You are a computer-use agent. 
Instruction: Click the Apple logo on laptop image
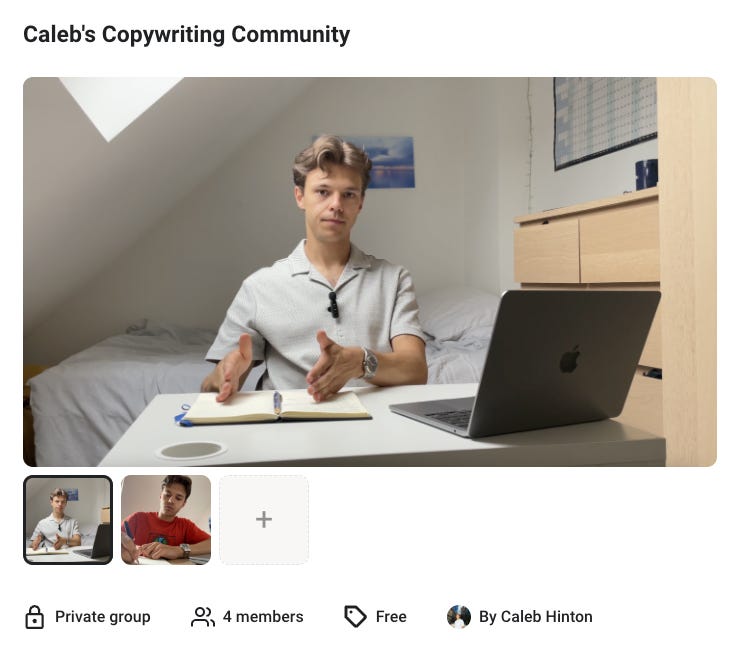coord(569,359)
